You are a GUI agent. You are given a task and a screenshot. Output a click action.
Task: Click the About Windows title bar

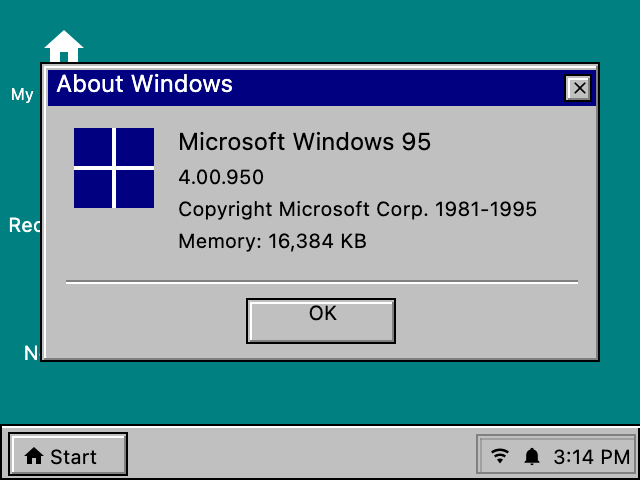(322, 88)
